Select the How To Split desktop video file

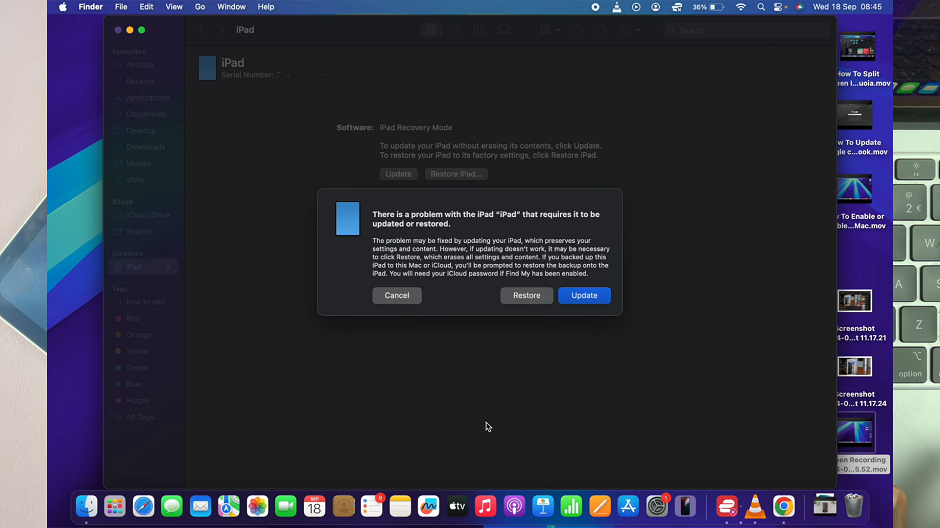pyautogui.click(x=860, y=60)
